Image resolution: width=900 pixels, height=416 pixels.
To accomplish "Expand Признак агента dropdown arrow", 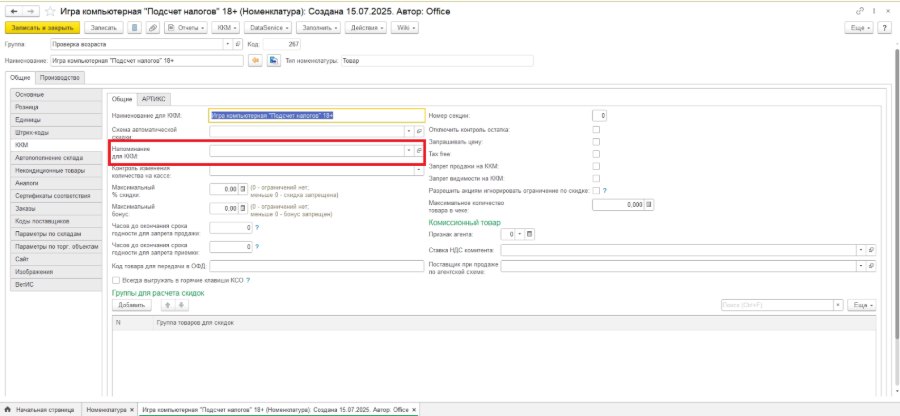I will (x=519, y=234).
